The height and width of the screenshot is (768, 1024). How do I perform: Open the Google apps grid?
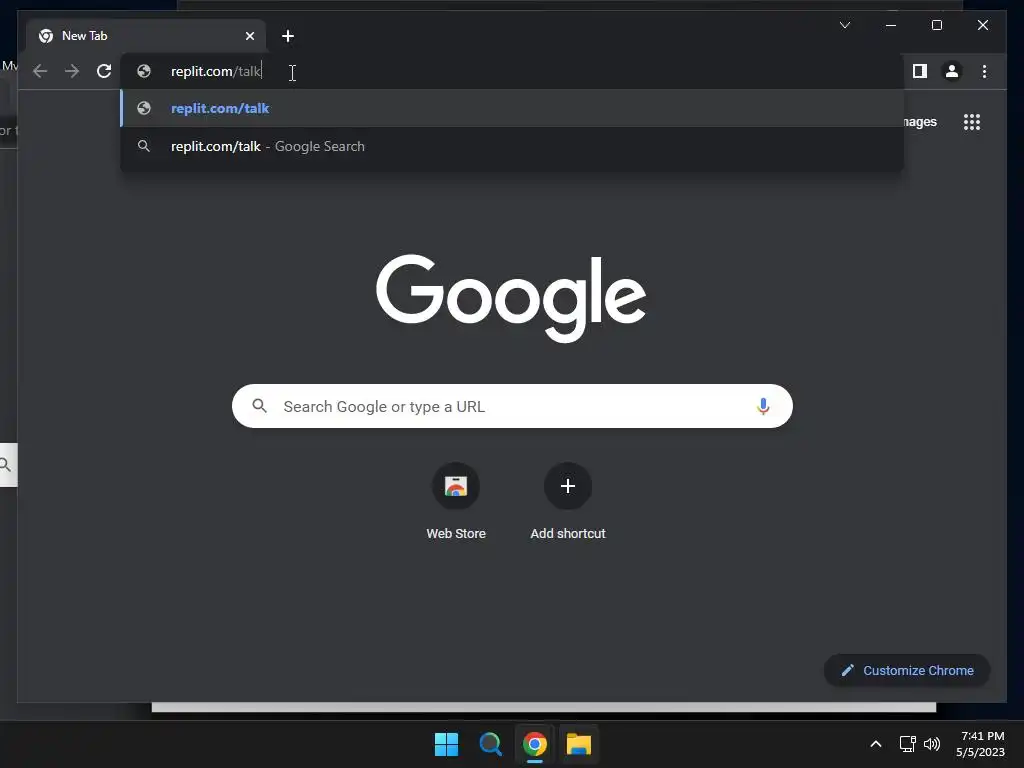(972, 122)
